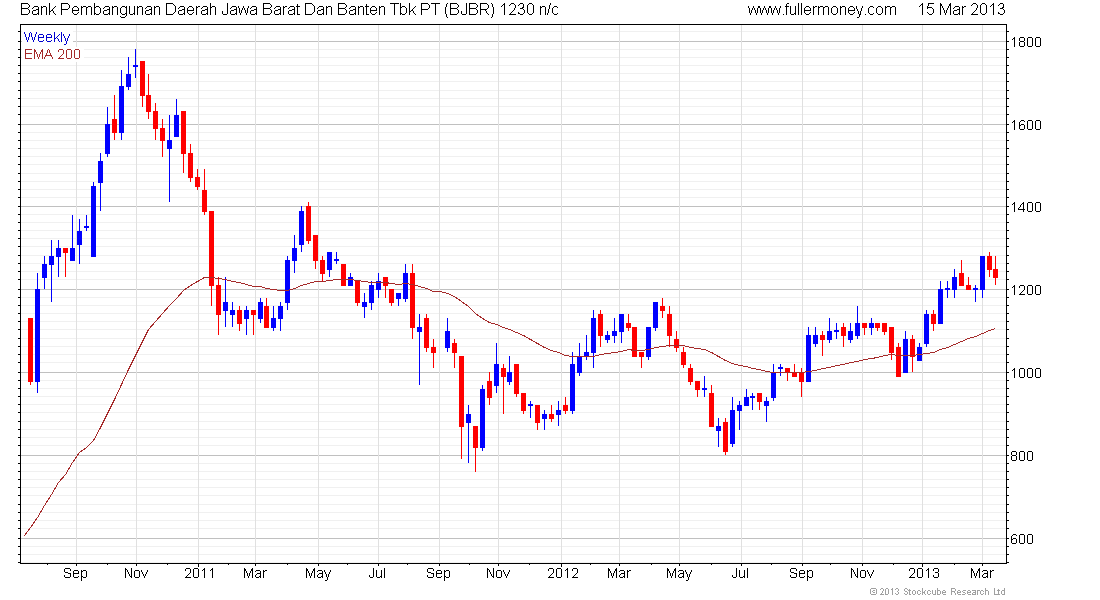Screen dimensions: 1100x600
Task: Click the 1600 price axis label
Action: tap(1026, 125)
